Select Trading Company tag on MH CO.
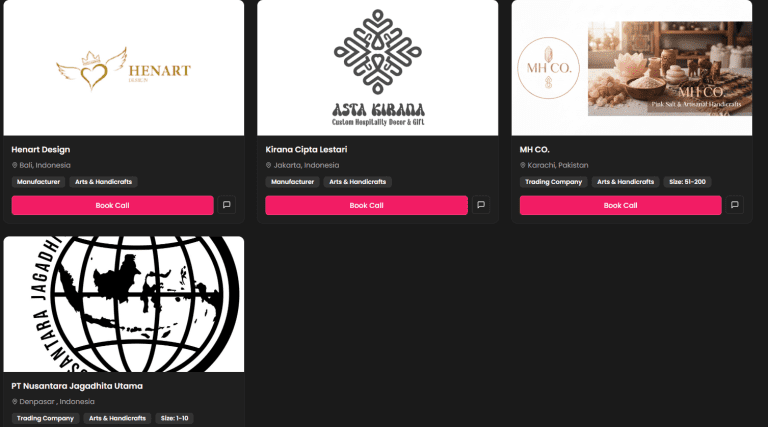 tap(553, 182)
